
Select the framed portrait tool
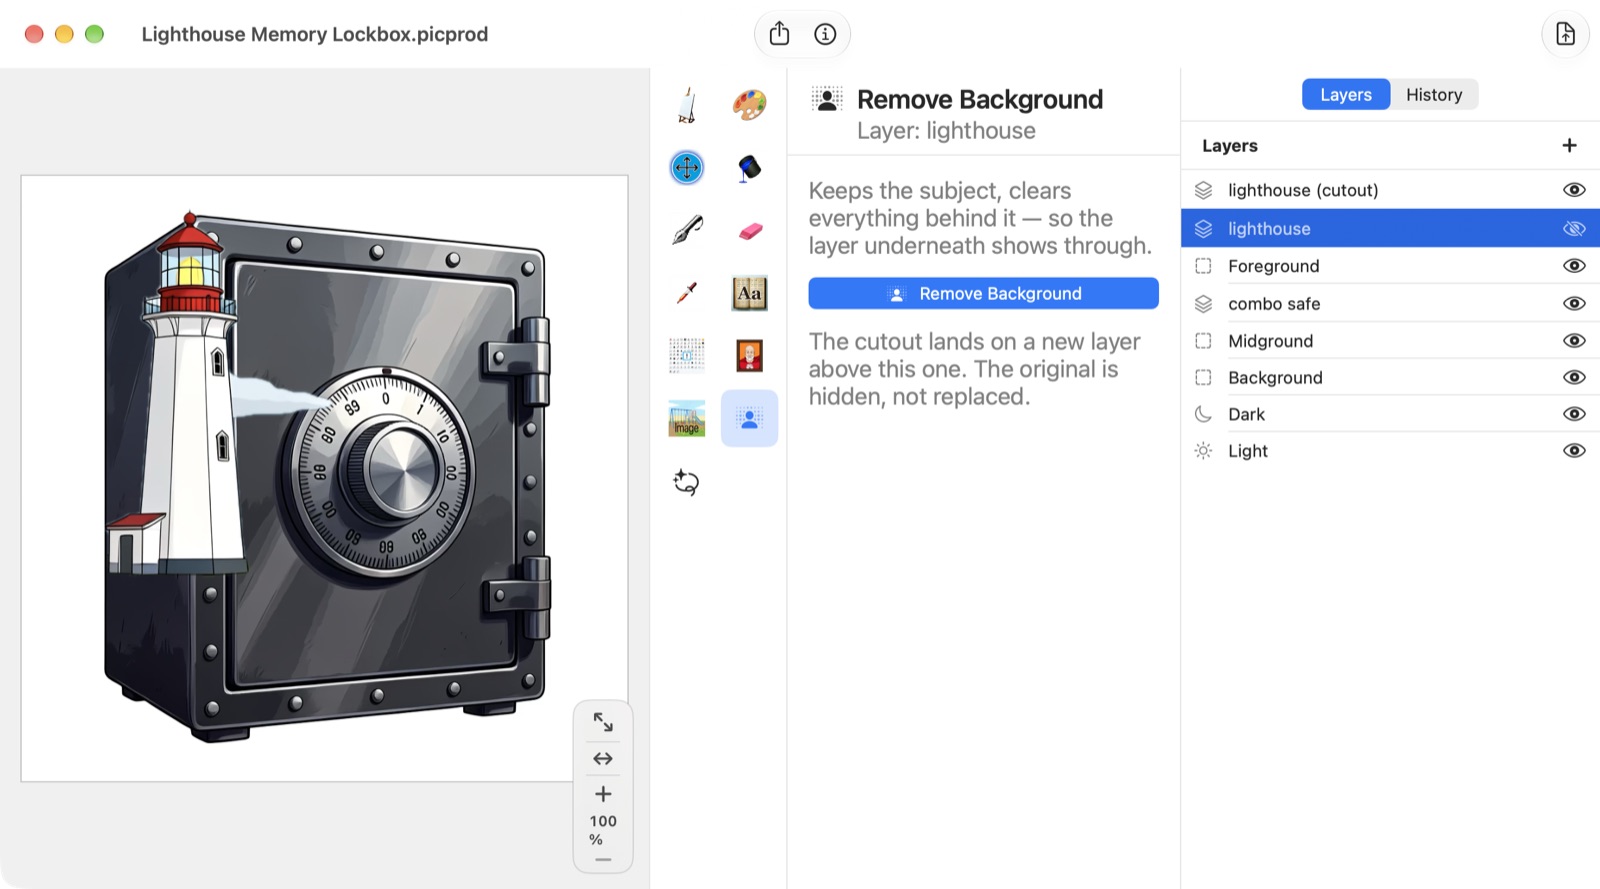pos(749,355)
